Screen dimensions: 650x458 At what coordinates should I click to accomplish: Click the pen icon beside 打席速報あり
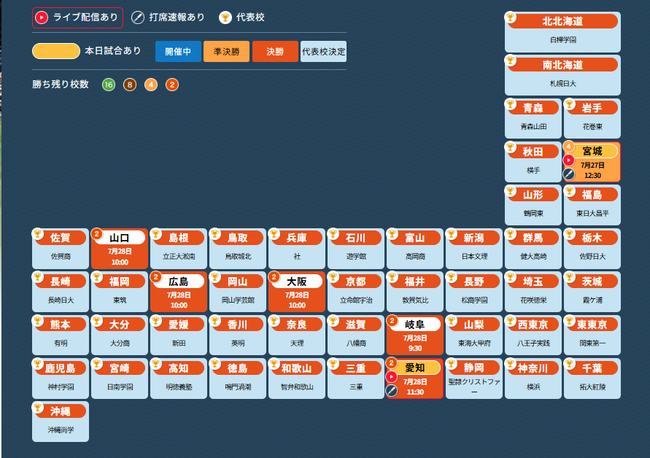point(138,17)
